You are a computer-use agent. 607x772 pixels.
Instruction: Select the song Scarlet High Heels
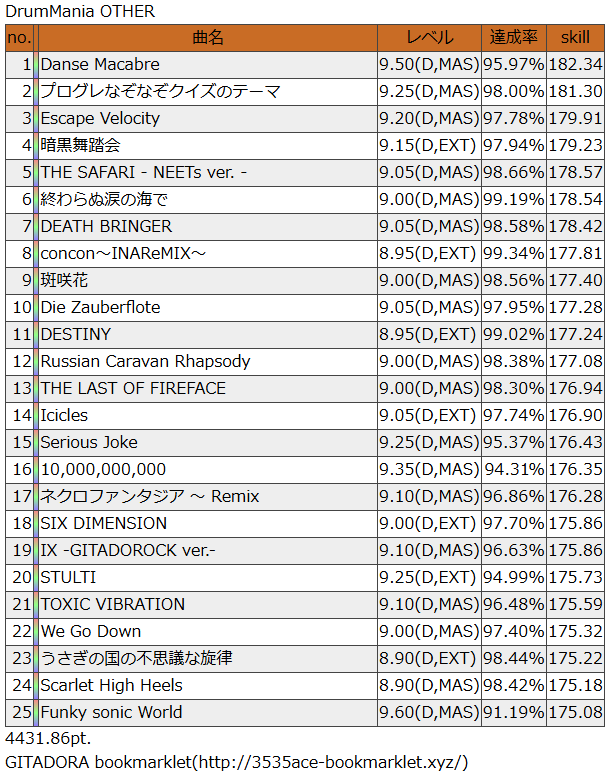[111, 685]
